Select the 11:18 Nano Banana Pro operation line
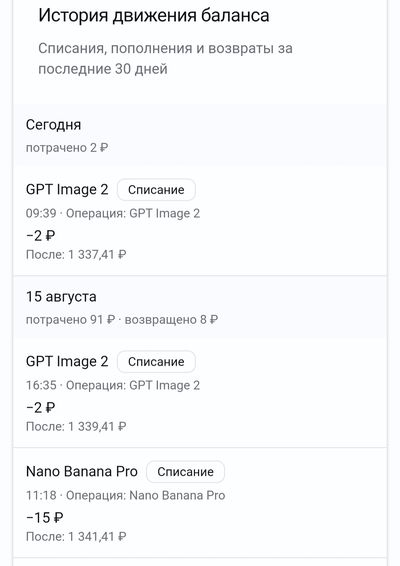Screen dimensions: 400x566 pos(125,495)
